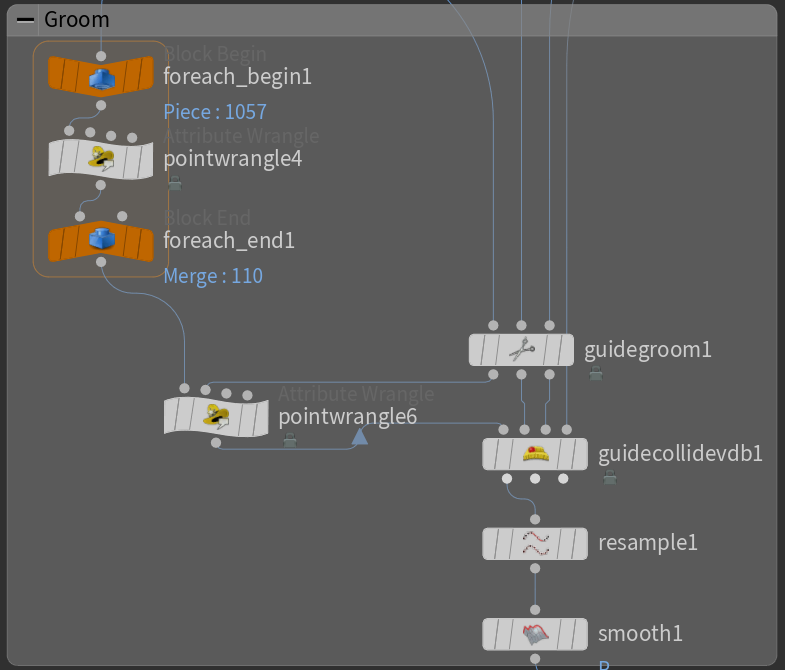The width and height of the screenshot is (785, 670).
Task: Click the guidecollidevdb1 node name label
Action: click(680, 454)
